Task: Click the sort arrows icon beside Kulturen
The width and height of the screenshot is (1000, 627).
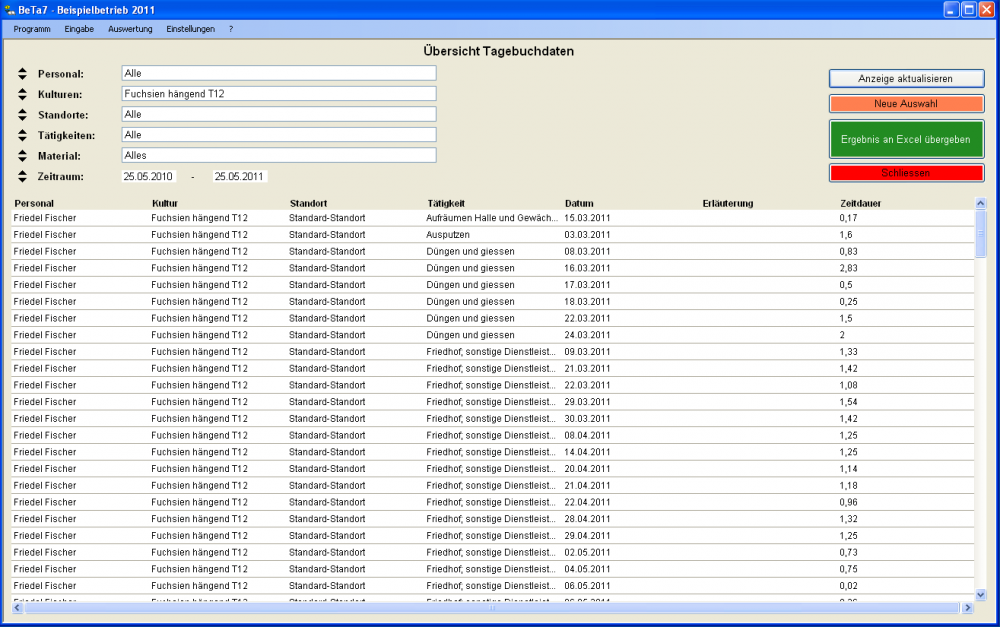Action: pyautogui.click(x=23, y=94)
